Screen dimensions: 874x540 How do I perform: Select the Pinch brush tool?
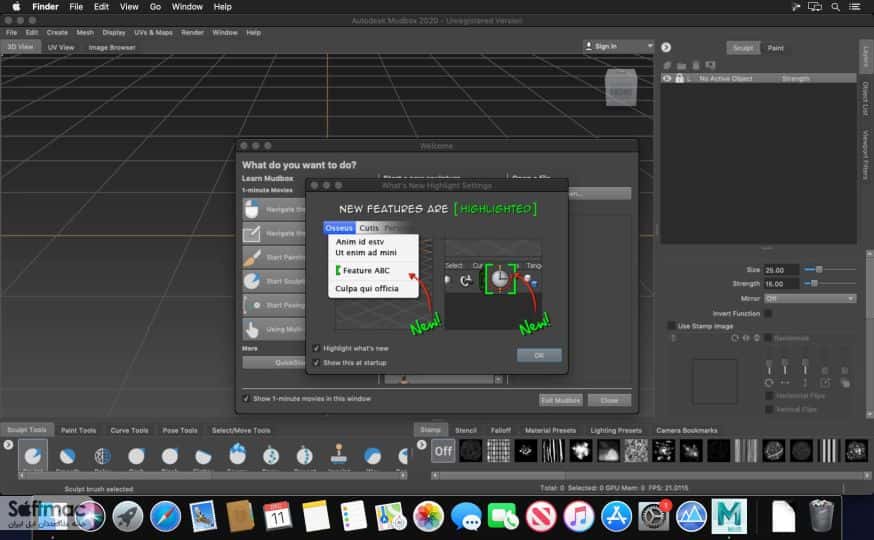tap(169, 456)
